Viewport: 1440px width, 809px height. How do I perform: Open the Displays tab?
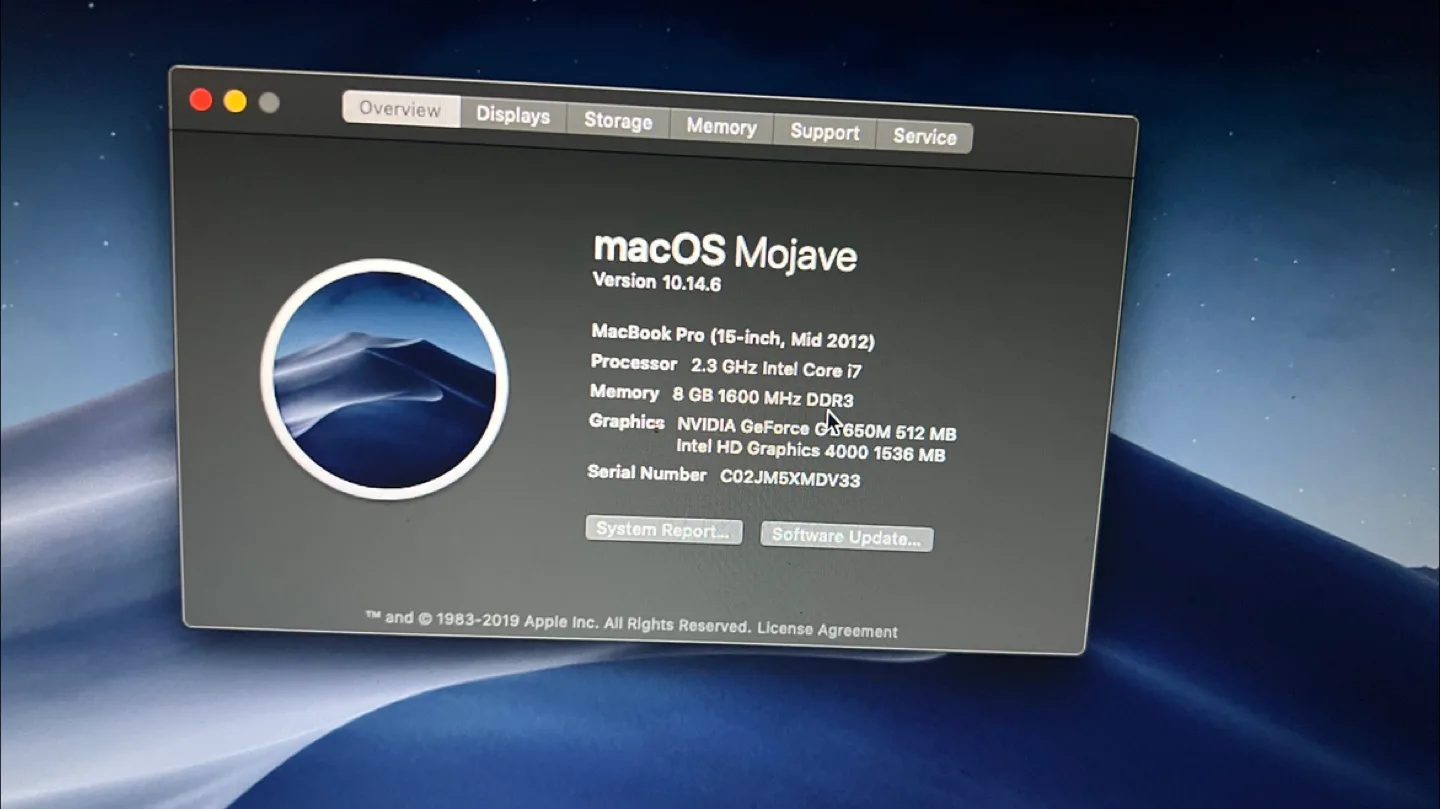coord(513,115)
